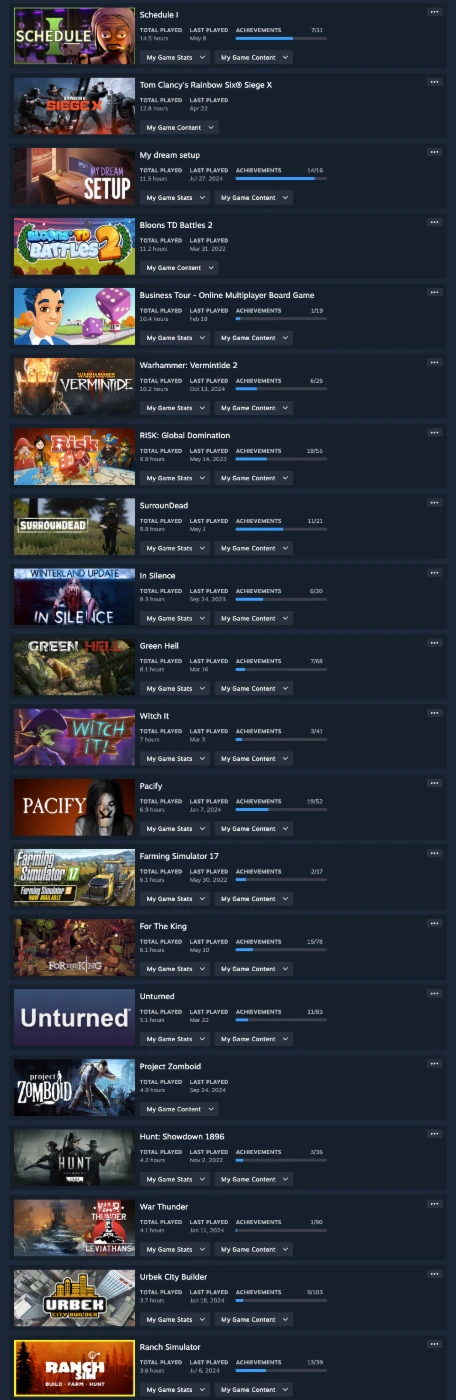The image size is (456, 1400).
Task: Open the three-dot menu for Witch It
Action: click(x=434, y=713)
